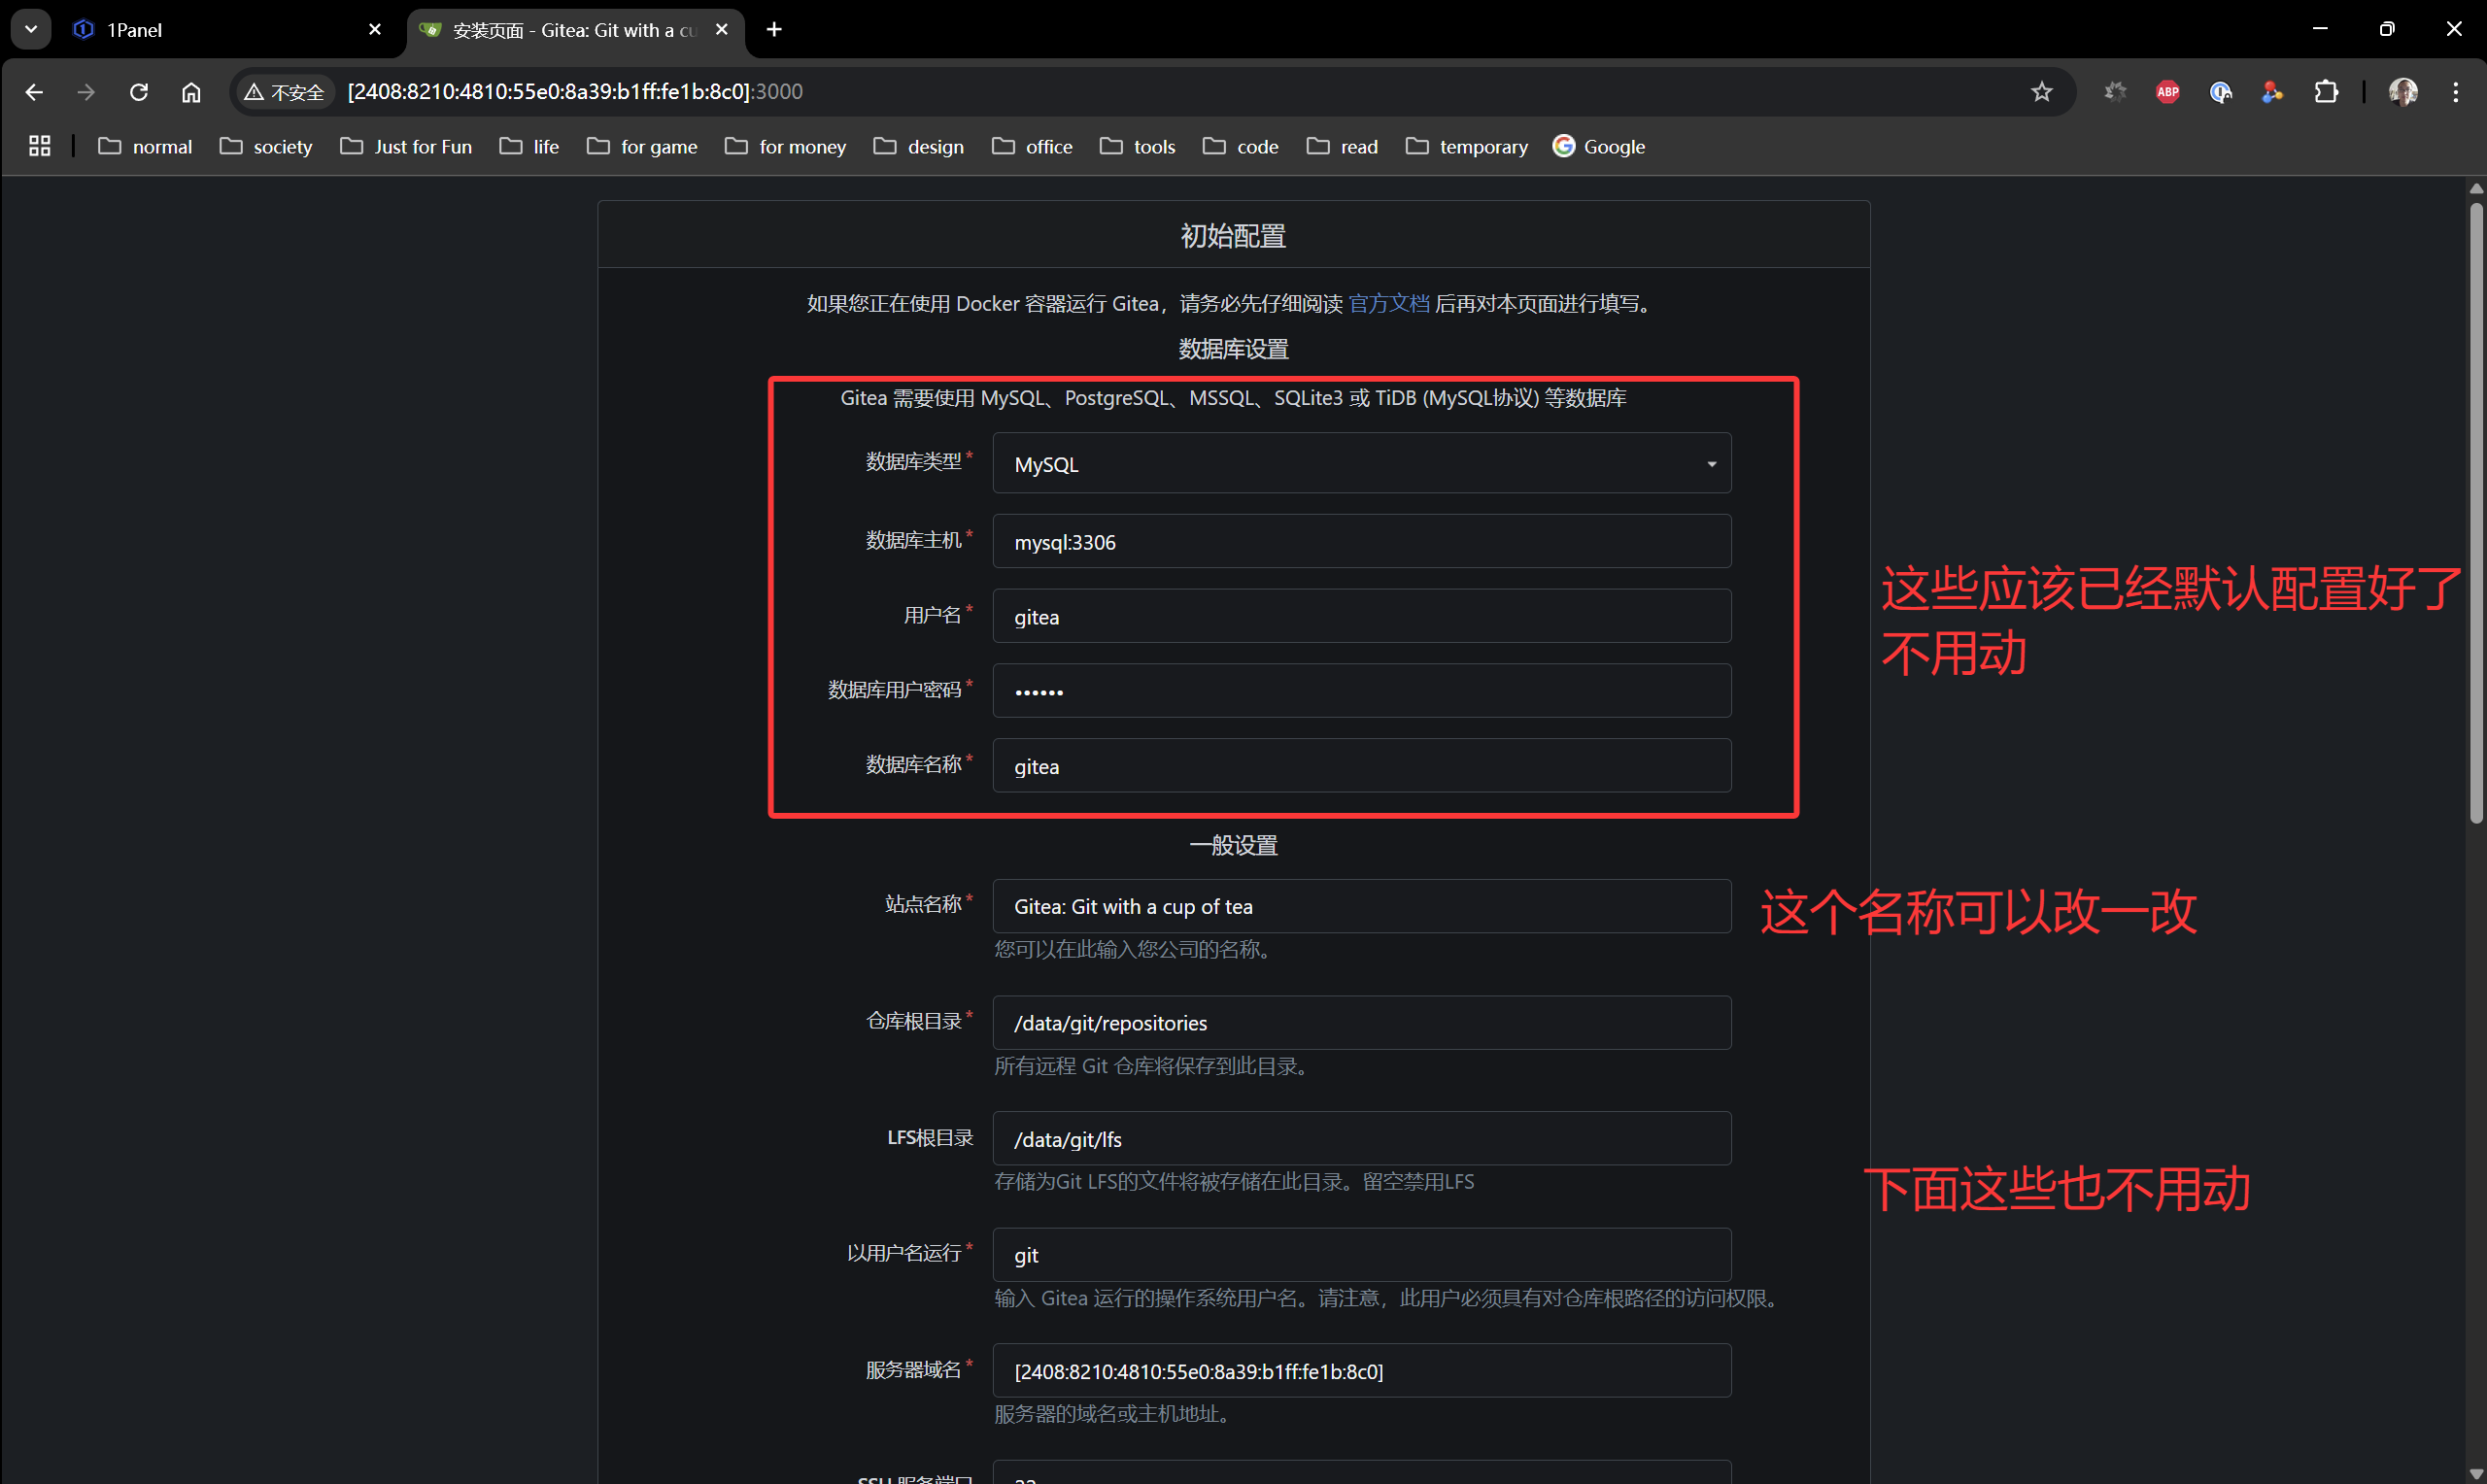Open the Extensions puzzle icon
This screenshot has height=1484, width=2487.
pyautogui.click(x=2326, y=92)
